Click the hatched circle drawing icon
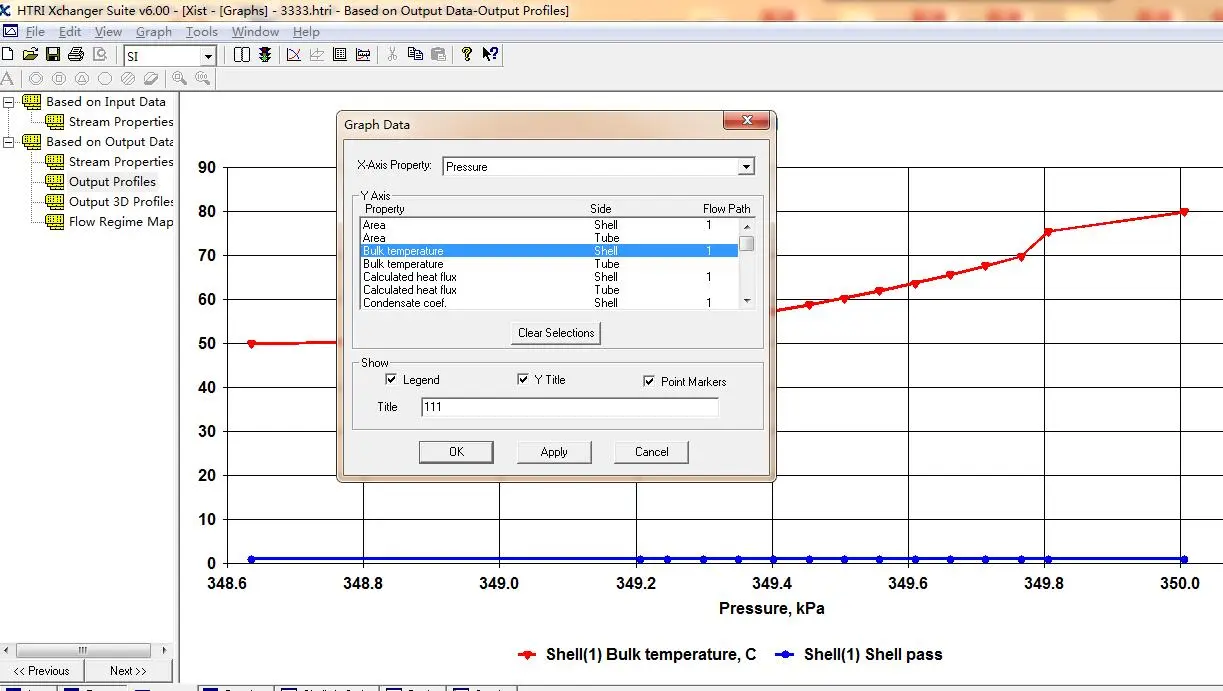 click(x=128, y=78)
